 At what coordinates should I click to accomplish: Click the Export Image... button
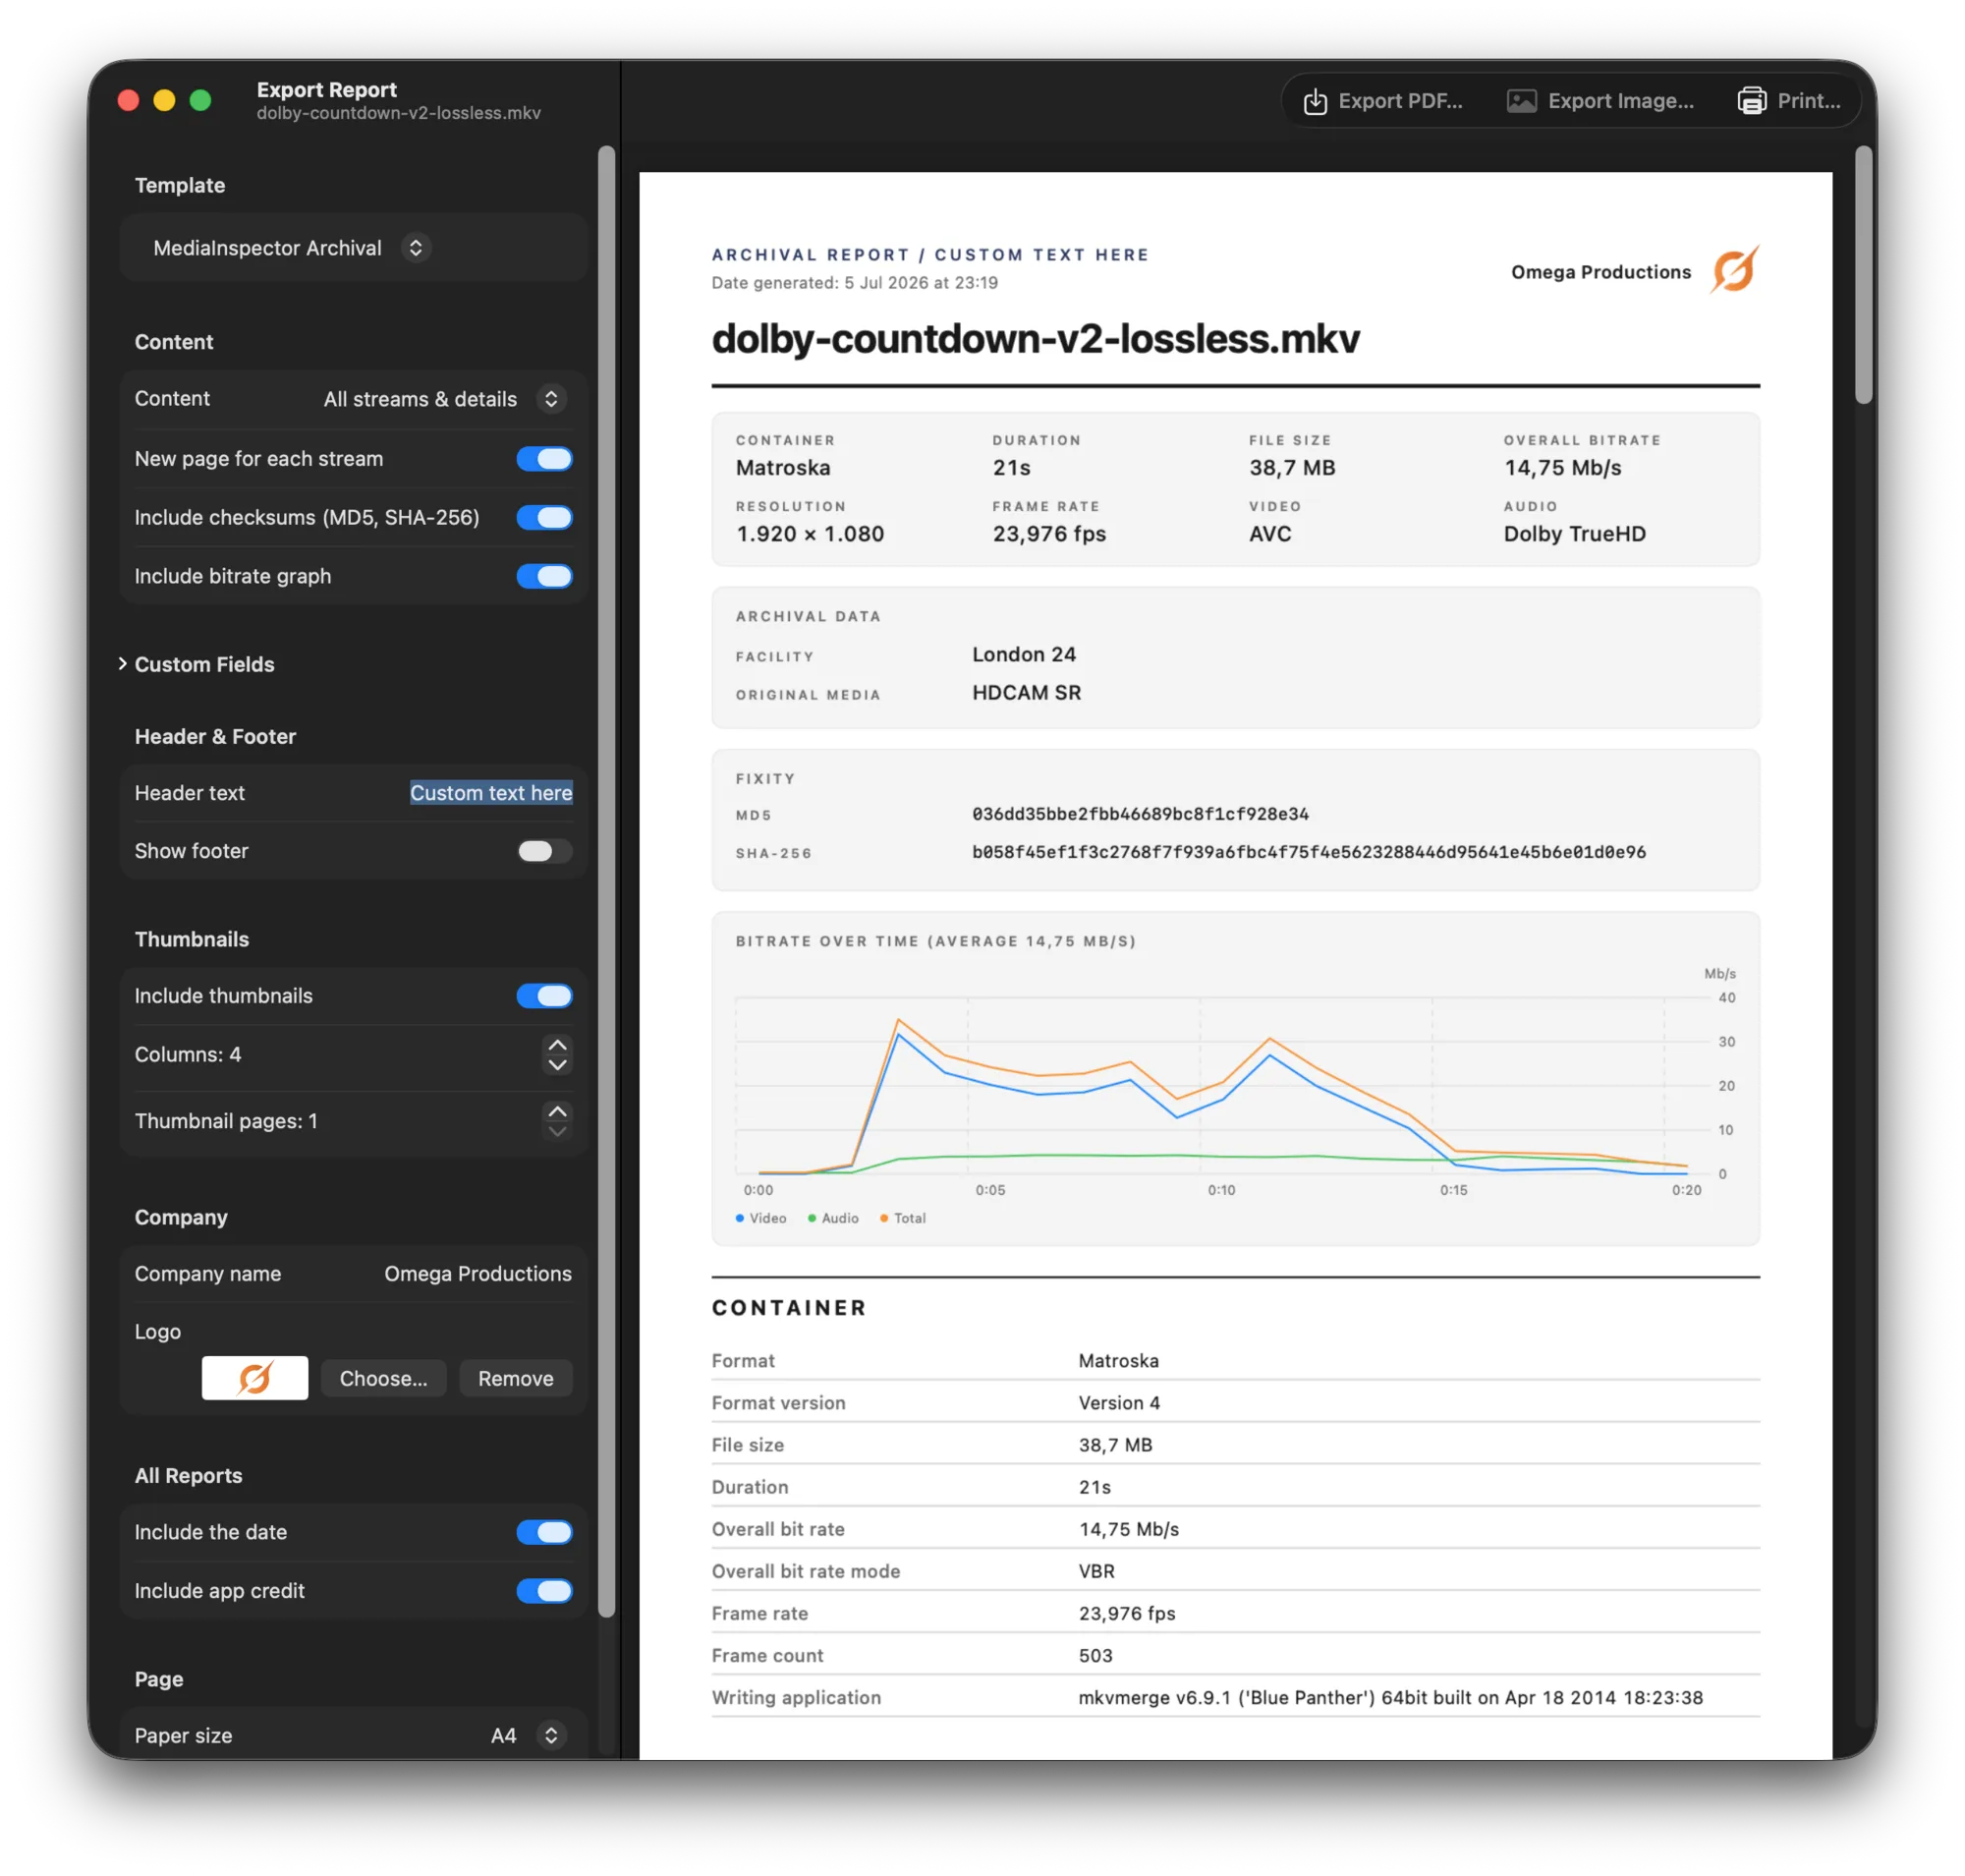(1600, 101)
